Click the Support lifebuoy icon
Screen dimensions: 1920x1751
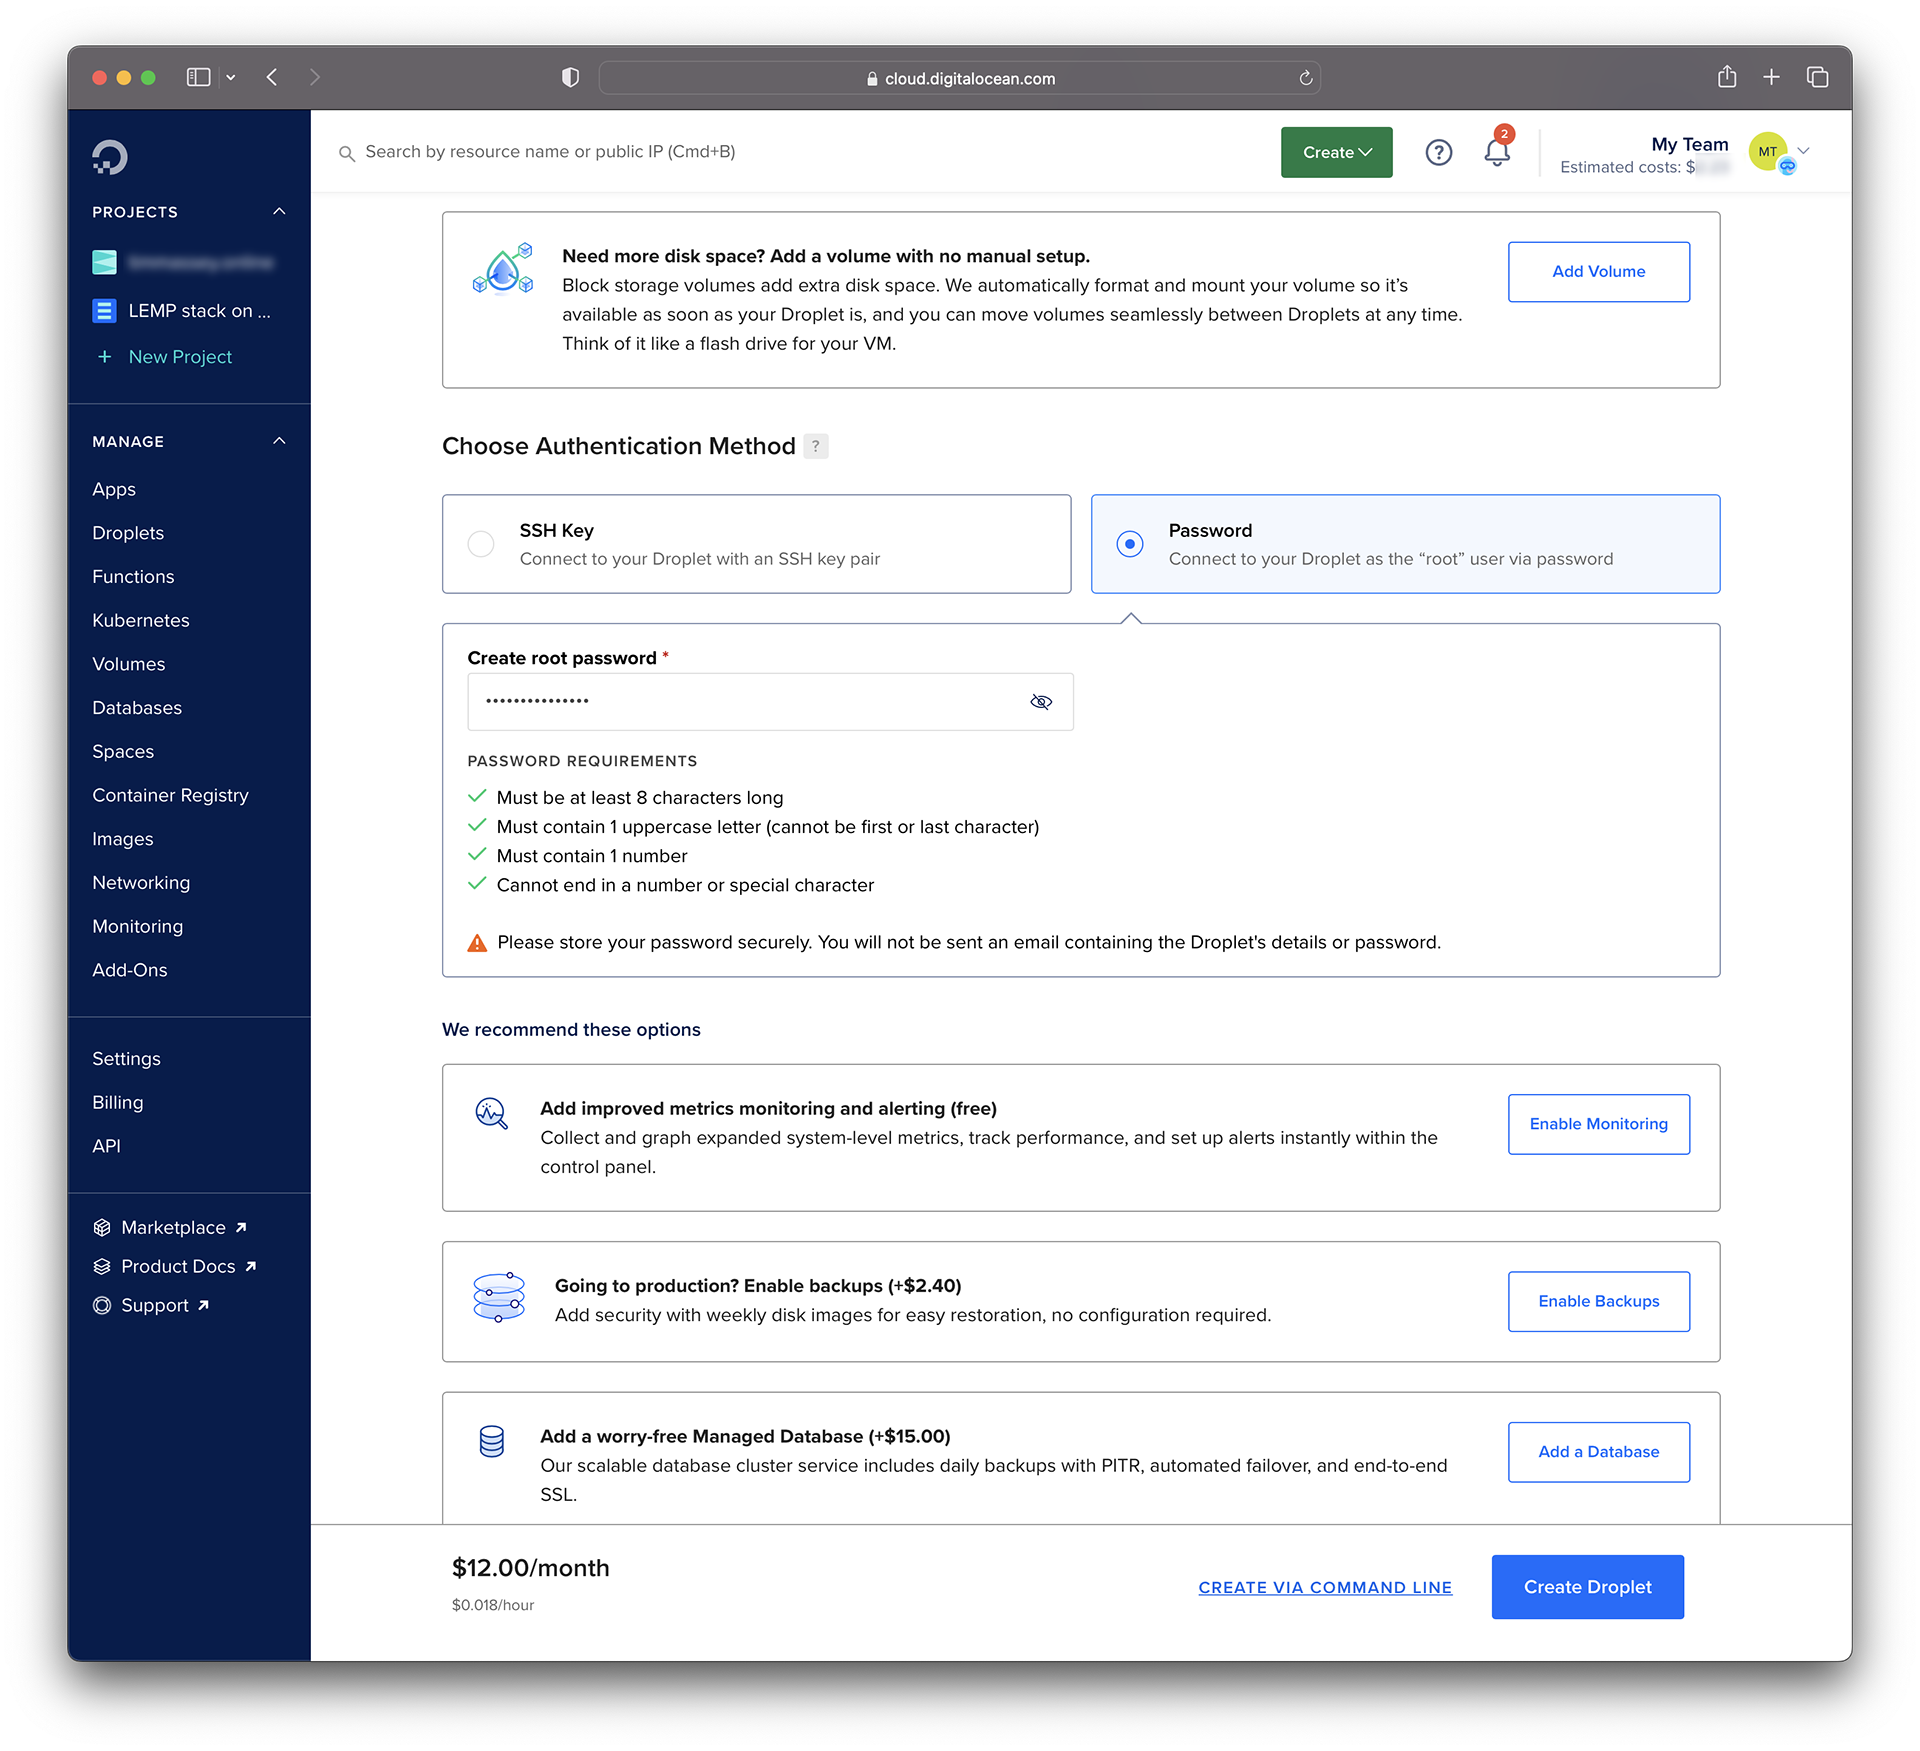tap(102, 1305)
